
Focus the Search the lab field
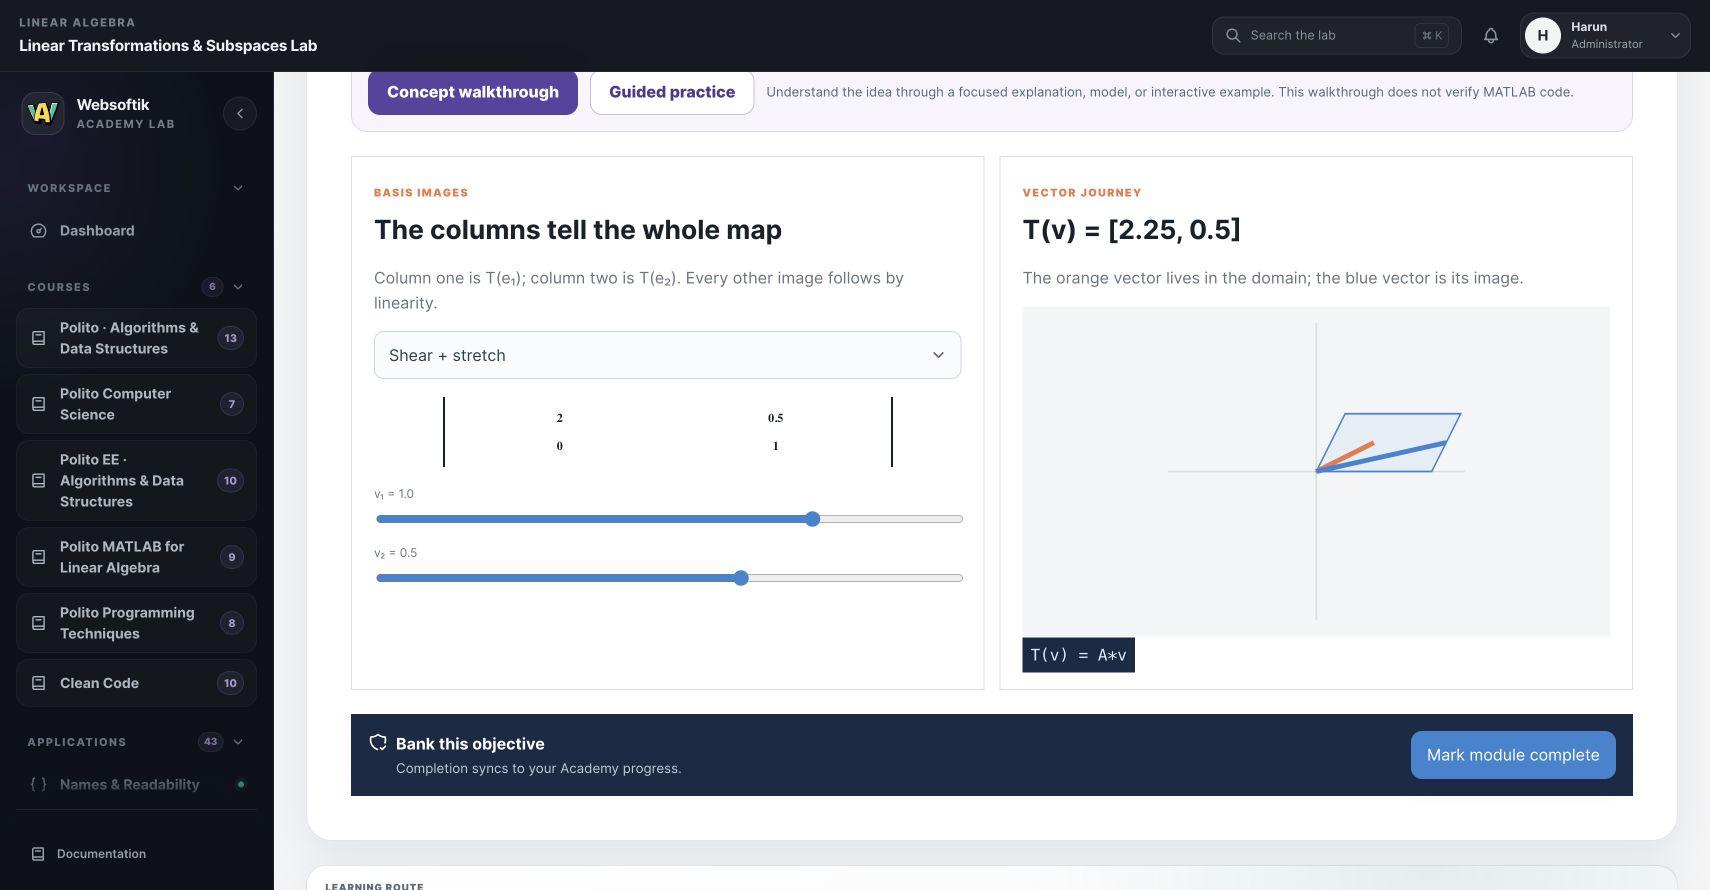click(1336, 35)
